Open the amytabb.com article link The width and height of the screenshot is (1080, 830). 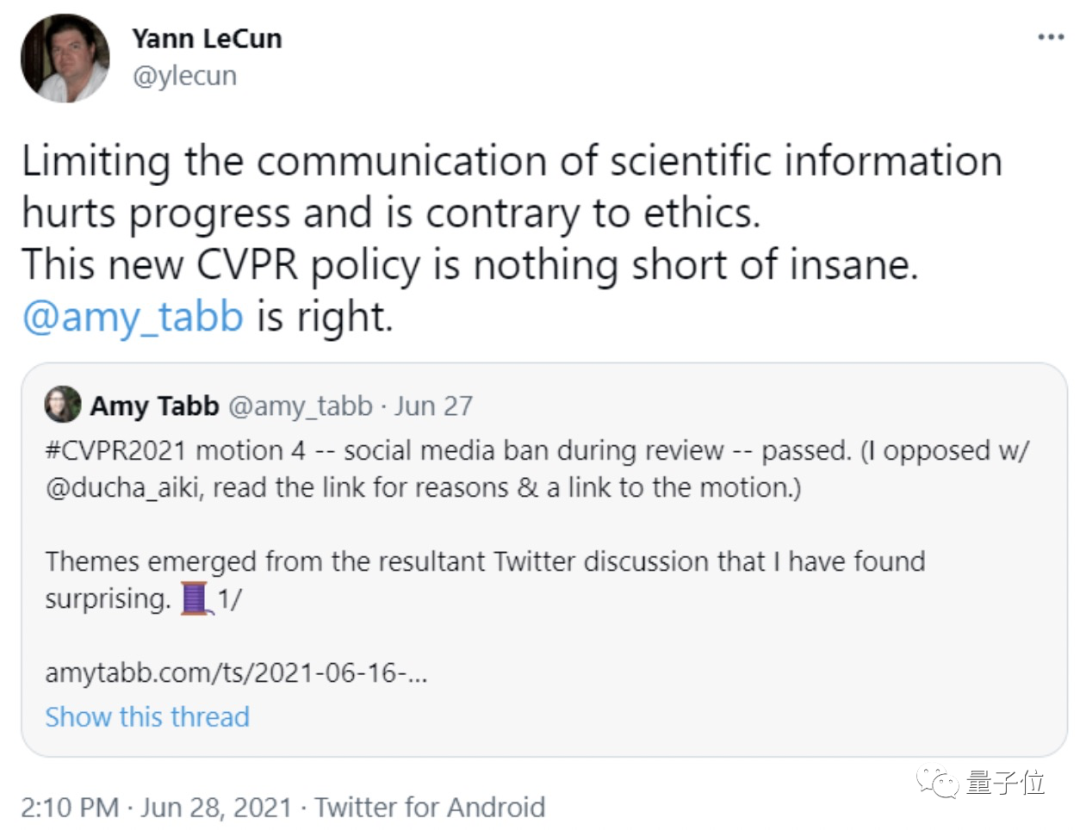235,674
